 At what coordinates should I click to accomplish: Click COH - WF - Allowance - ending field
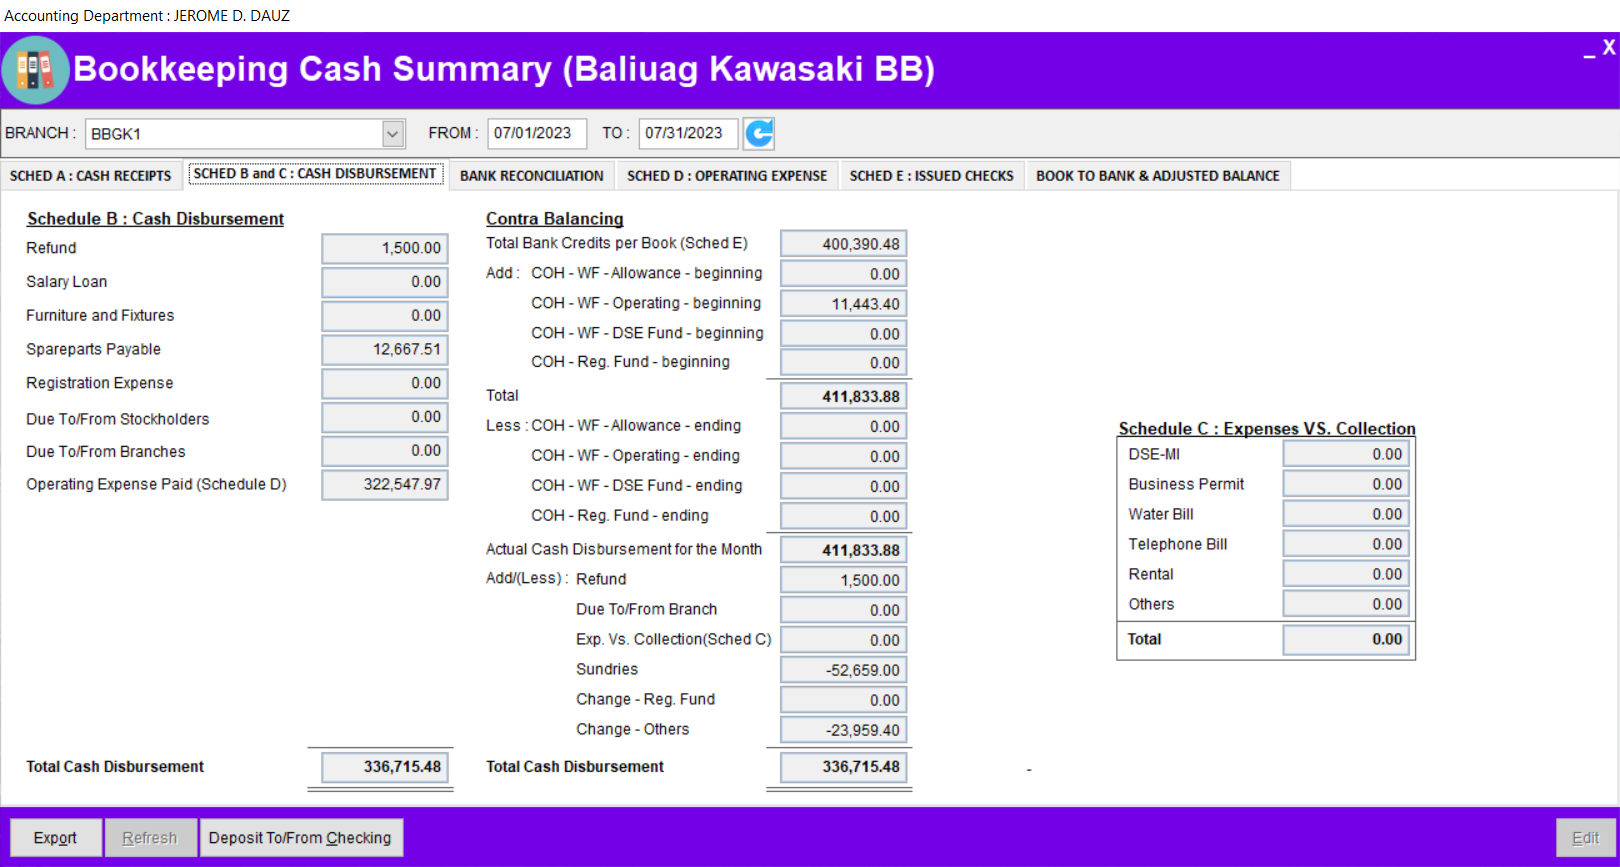coord(844,427)
